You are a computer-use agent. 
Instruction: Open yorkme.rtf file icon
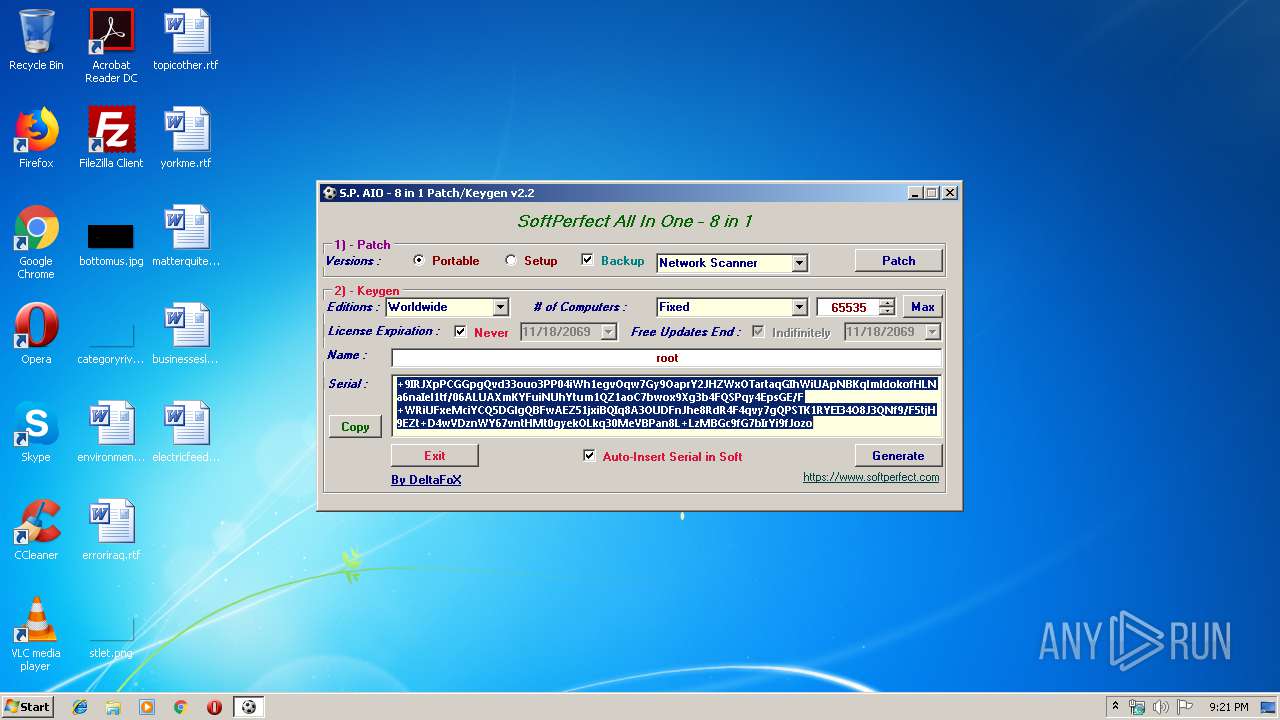(x=186, y=138)
